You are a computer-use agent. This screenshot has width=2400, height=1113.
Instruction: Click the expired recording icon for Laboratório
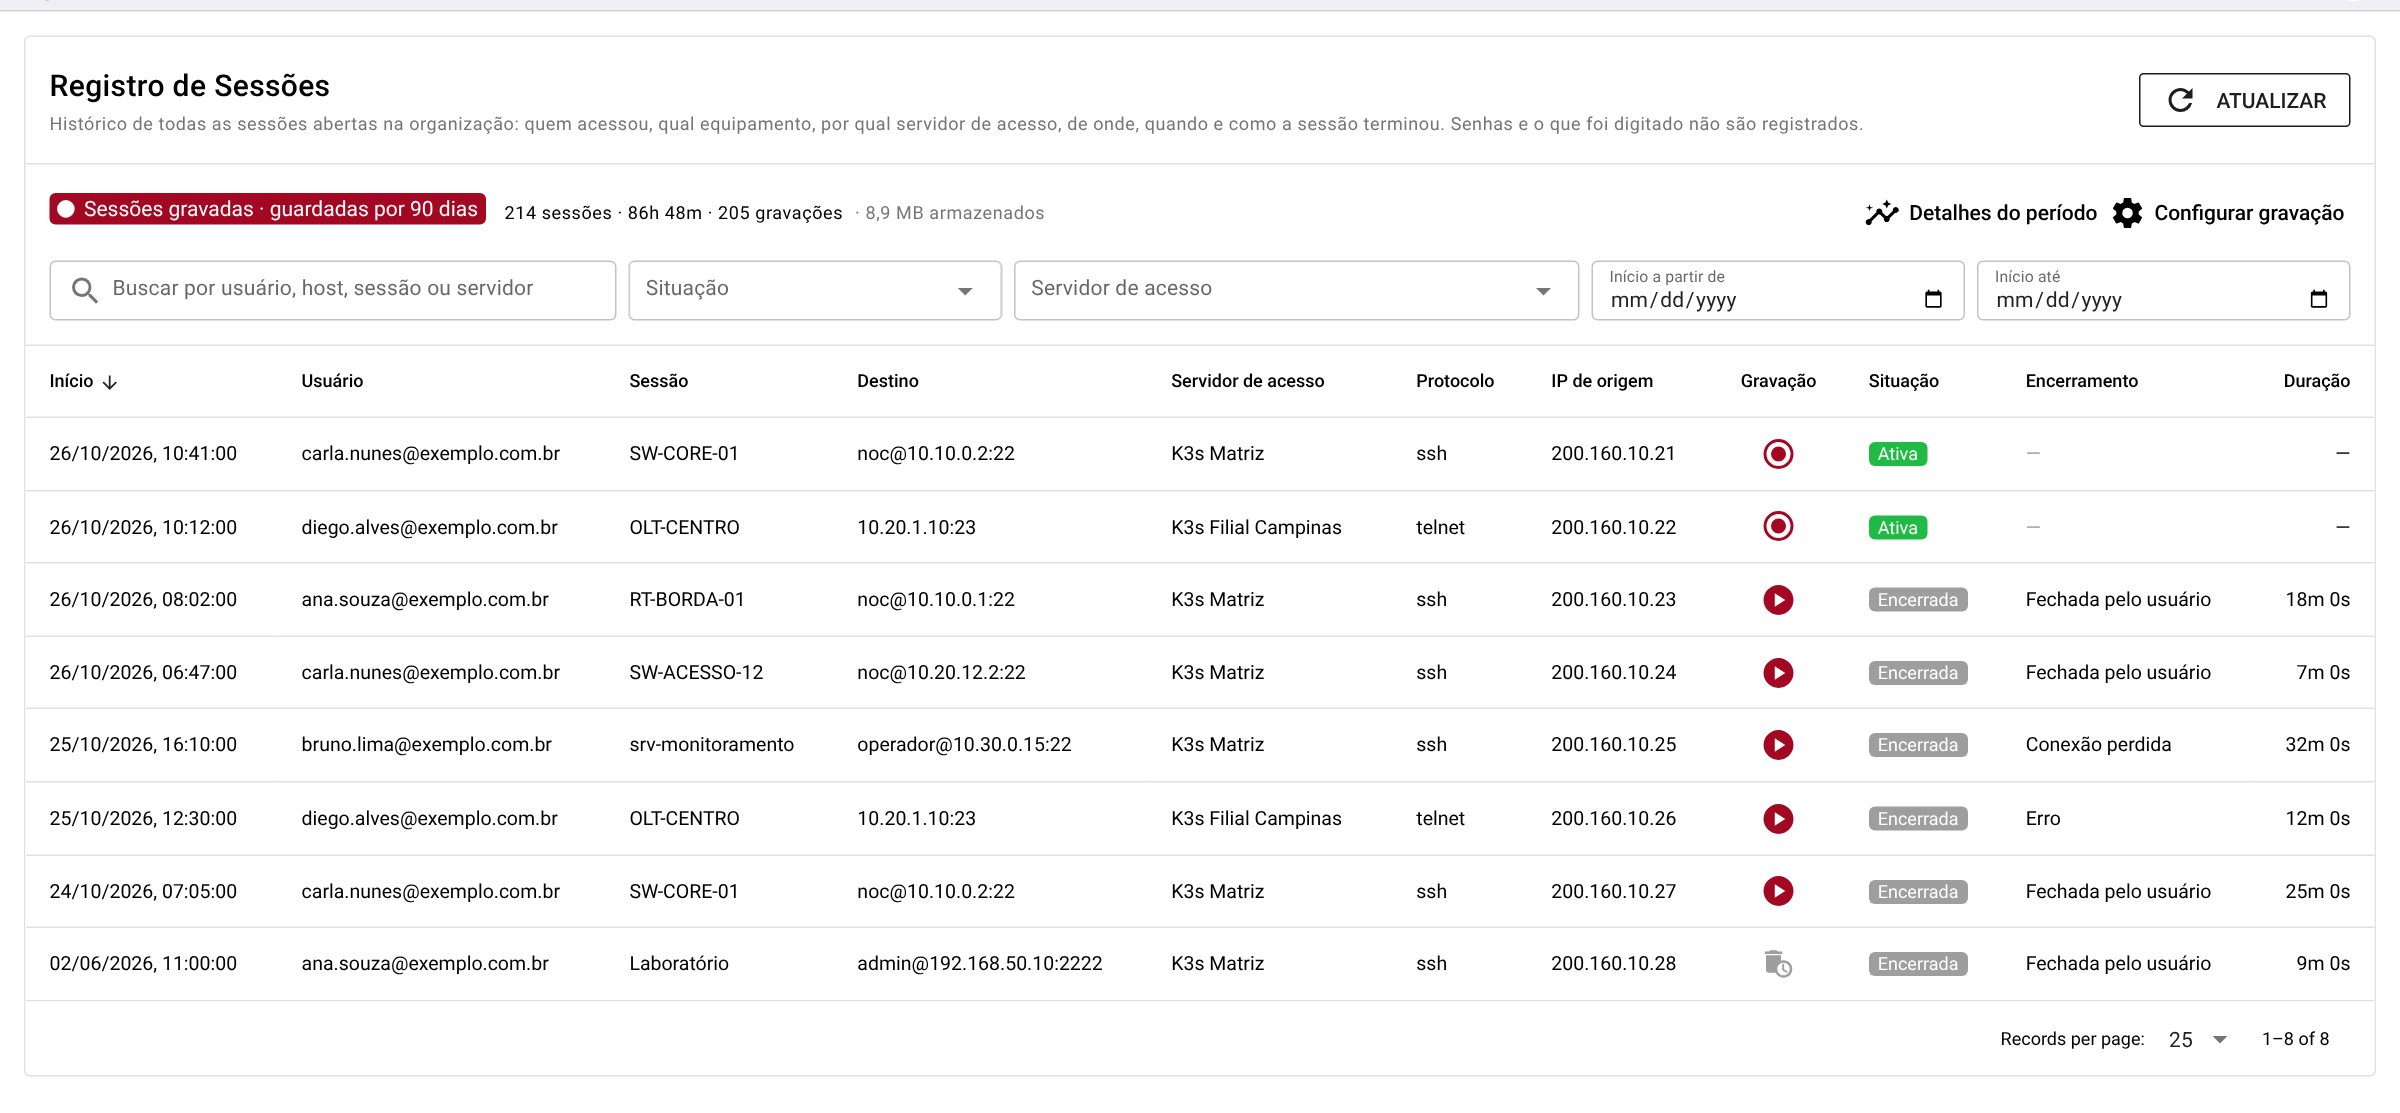[1778, 964]
